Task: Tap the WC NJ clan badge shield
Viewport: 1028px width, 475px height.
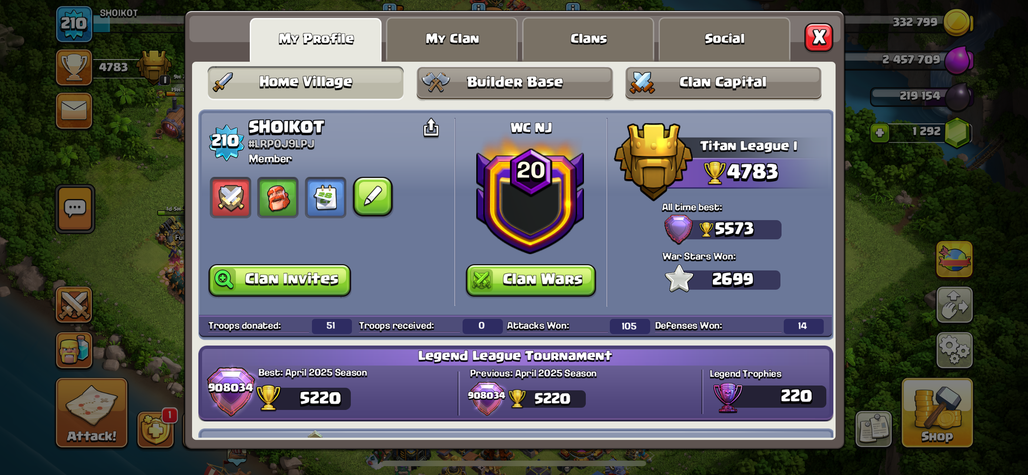Action: pyautogui.click(x=530, y=199)
